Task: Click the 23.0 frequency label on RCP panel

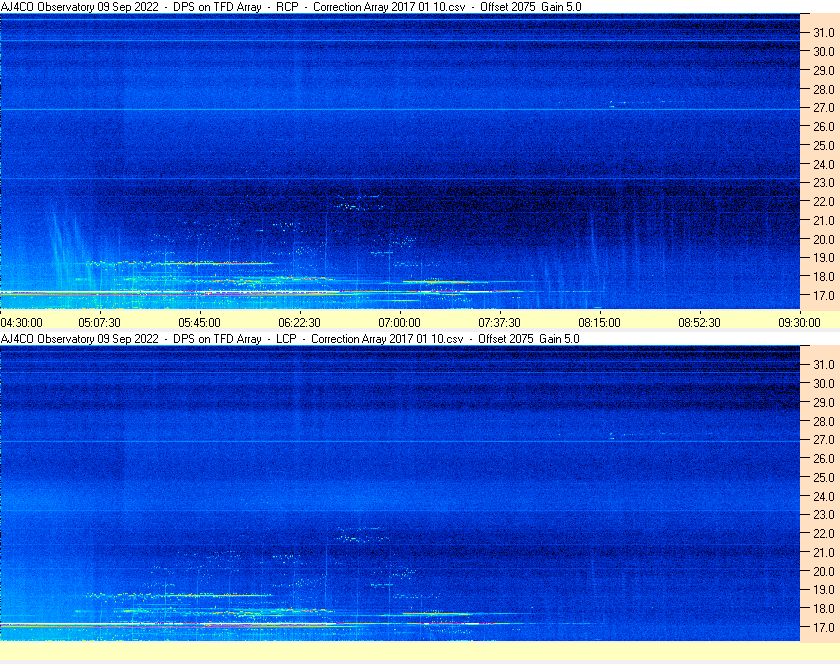Action: click(824, 183)
